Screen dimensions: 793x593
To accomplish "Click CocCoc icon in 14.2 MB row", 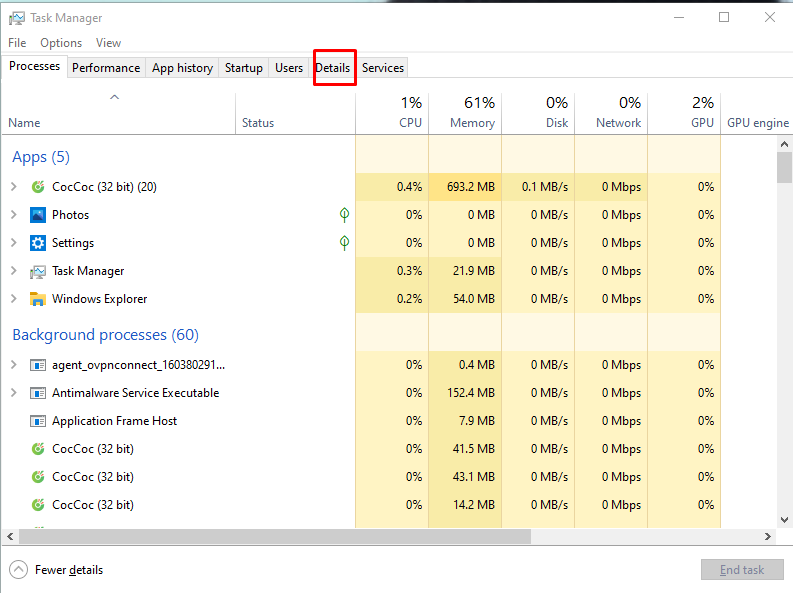I will point(38,505).
